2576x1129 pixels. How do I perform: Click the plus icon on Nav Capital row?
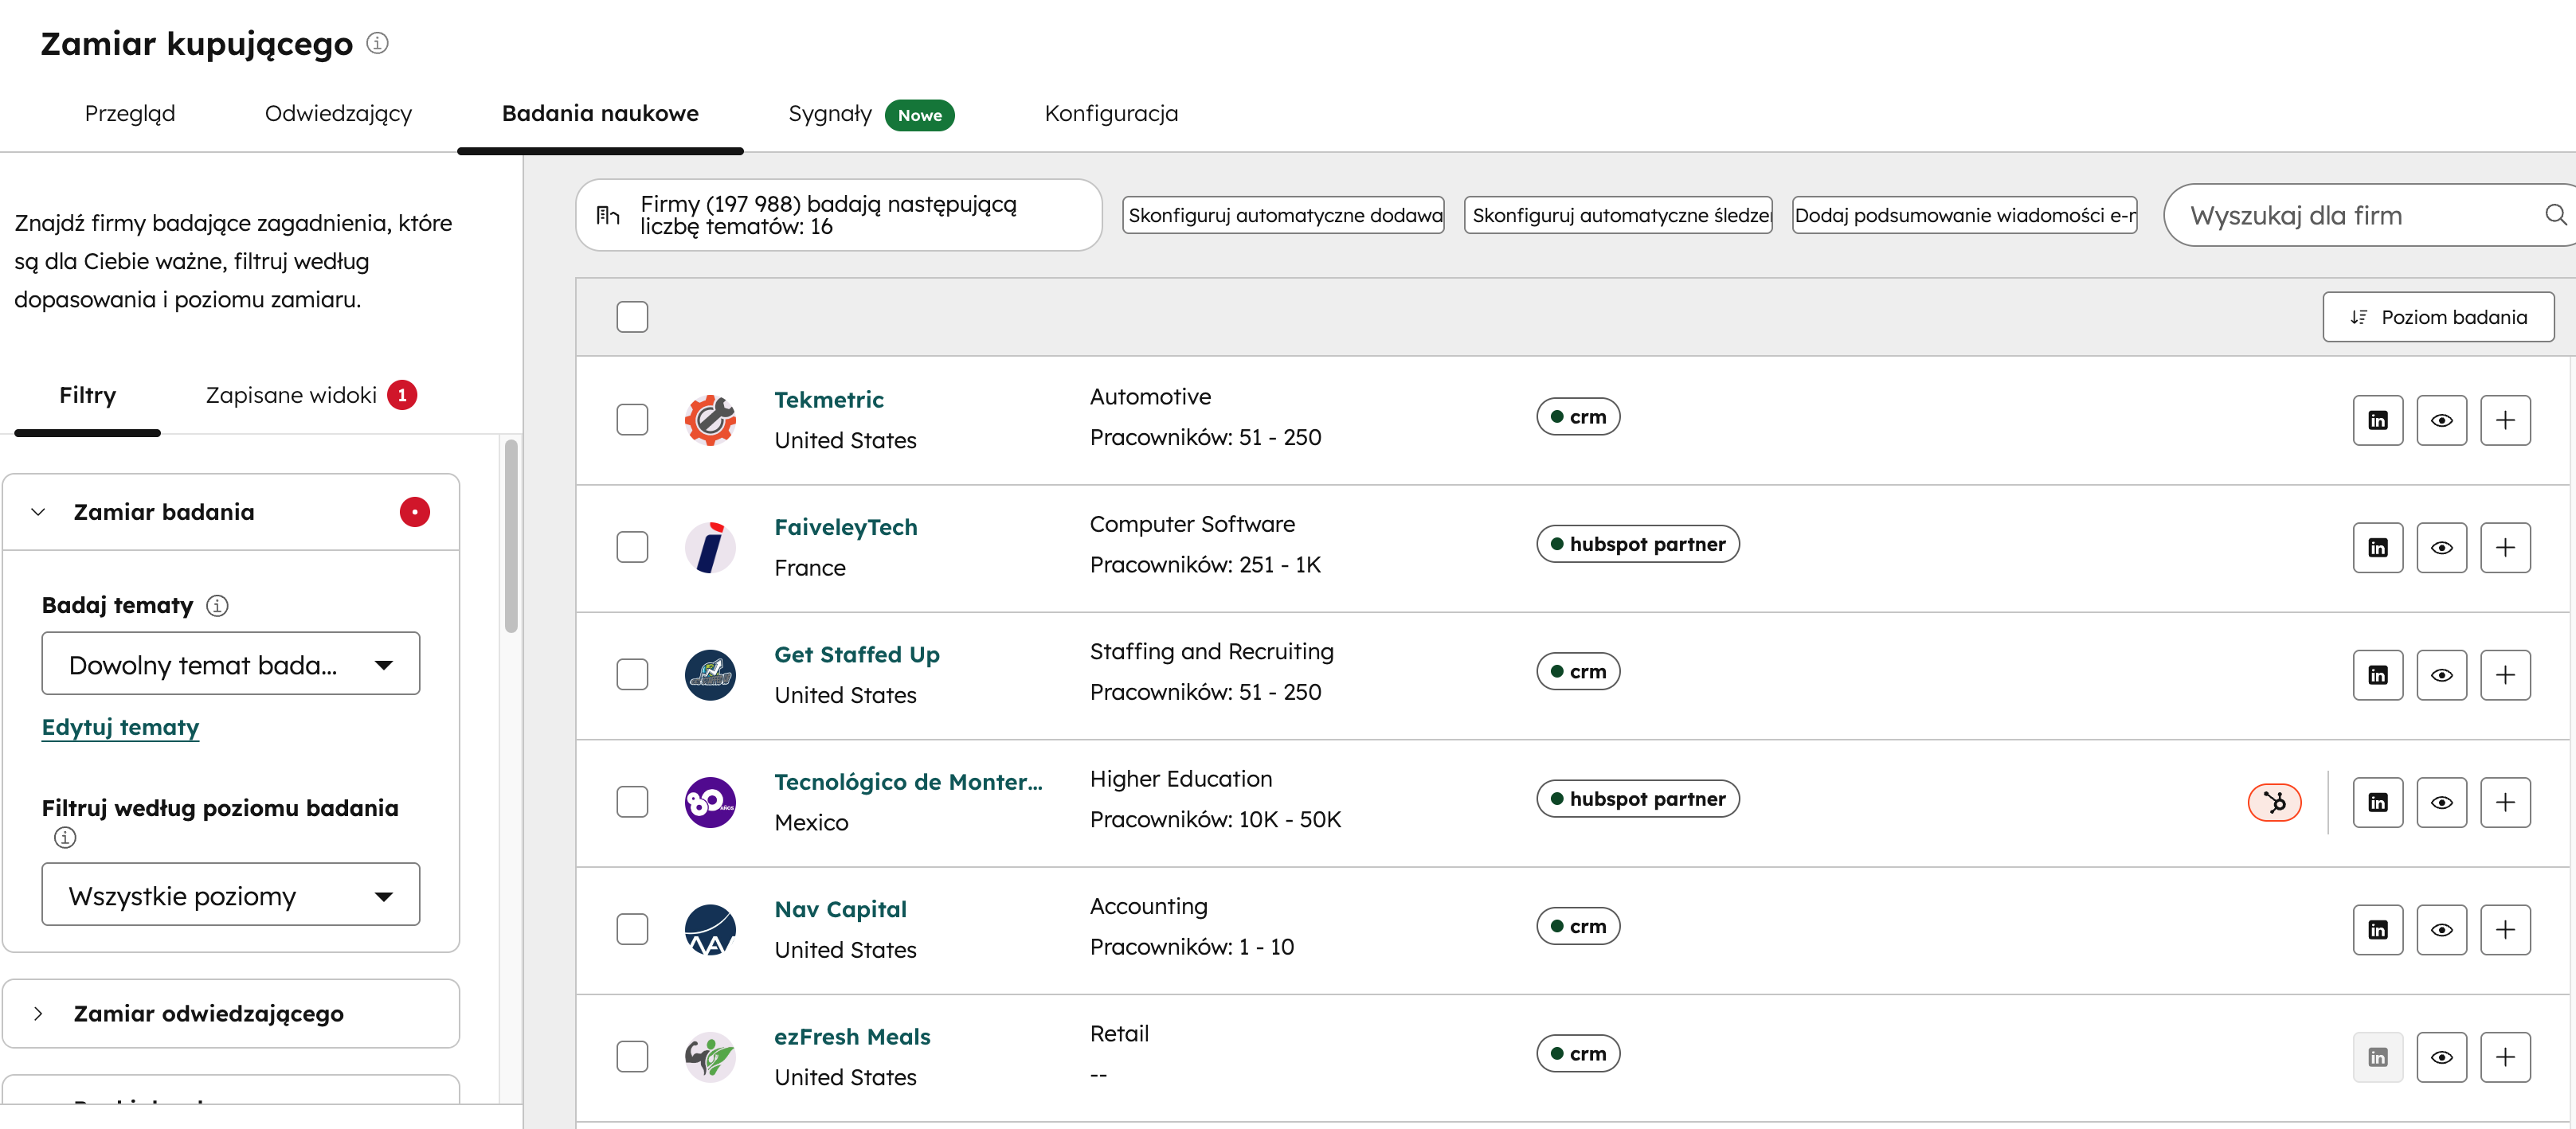click(x=2506, y=929)
